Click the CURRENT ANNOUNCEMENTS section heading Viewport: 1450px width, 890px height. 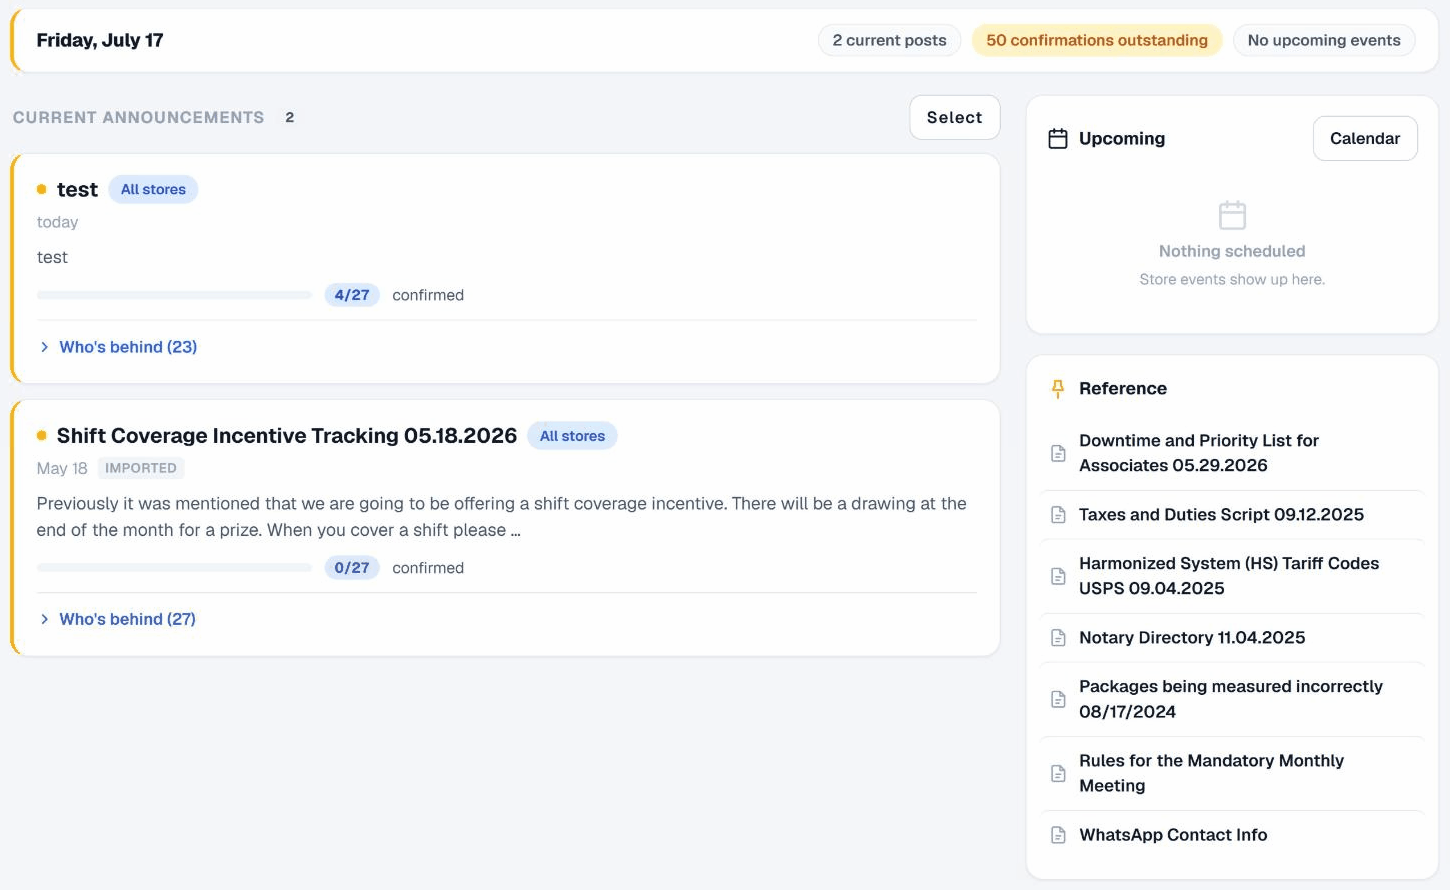[139, 117]
